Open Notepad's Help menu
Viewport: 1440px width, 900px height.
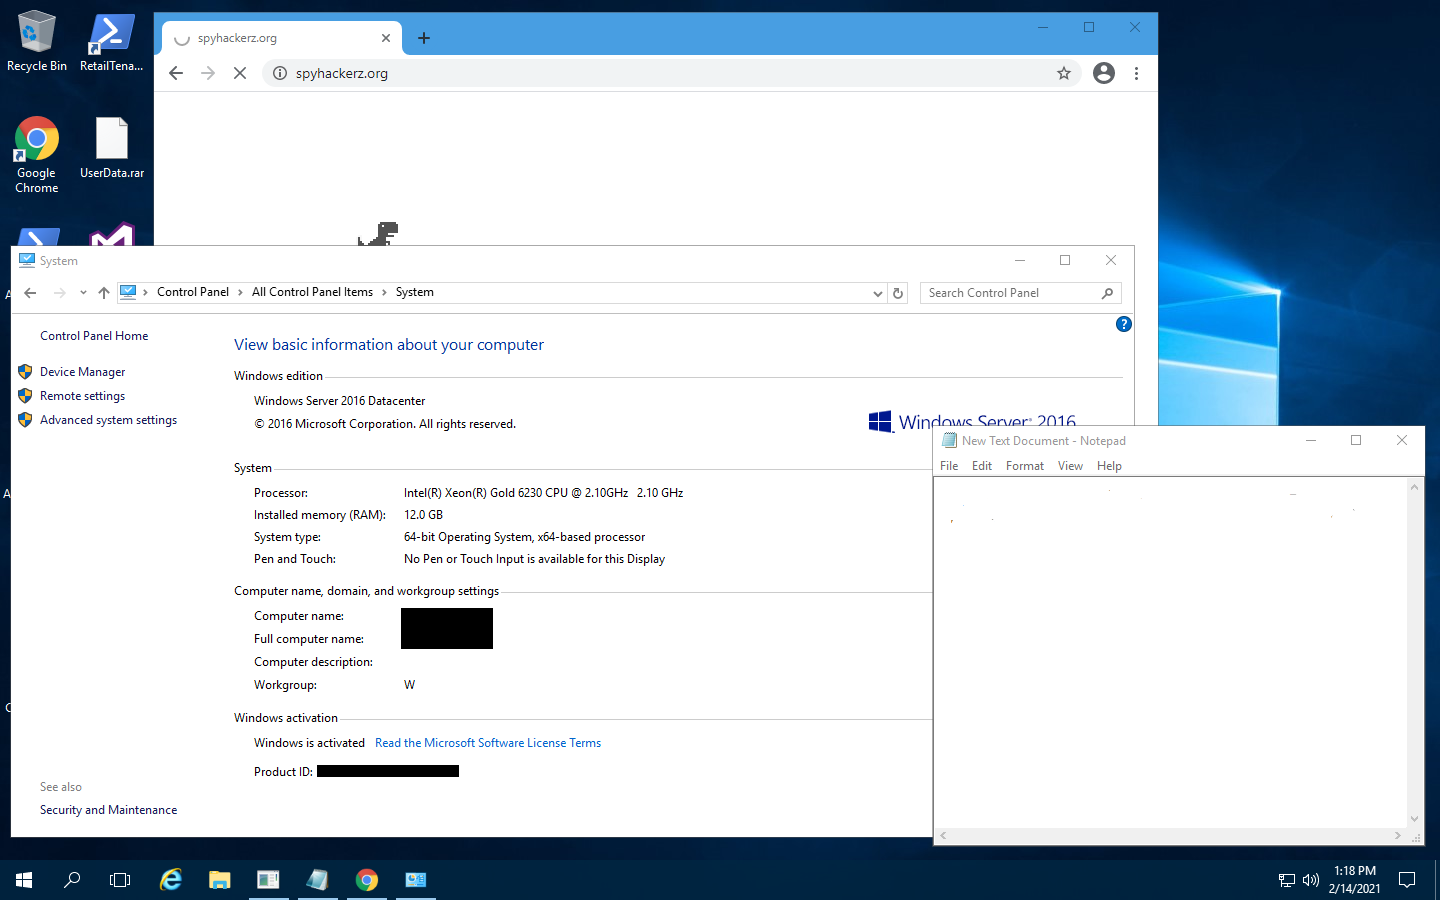coord(1109,466)
